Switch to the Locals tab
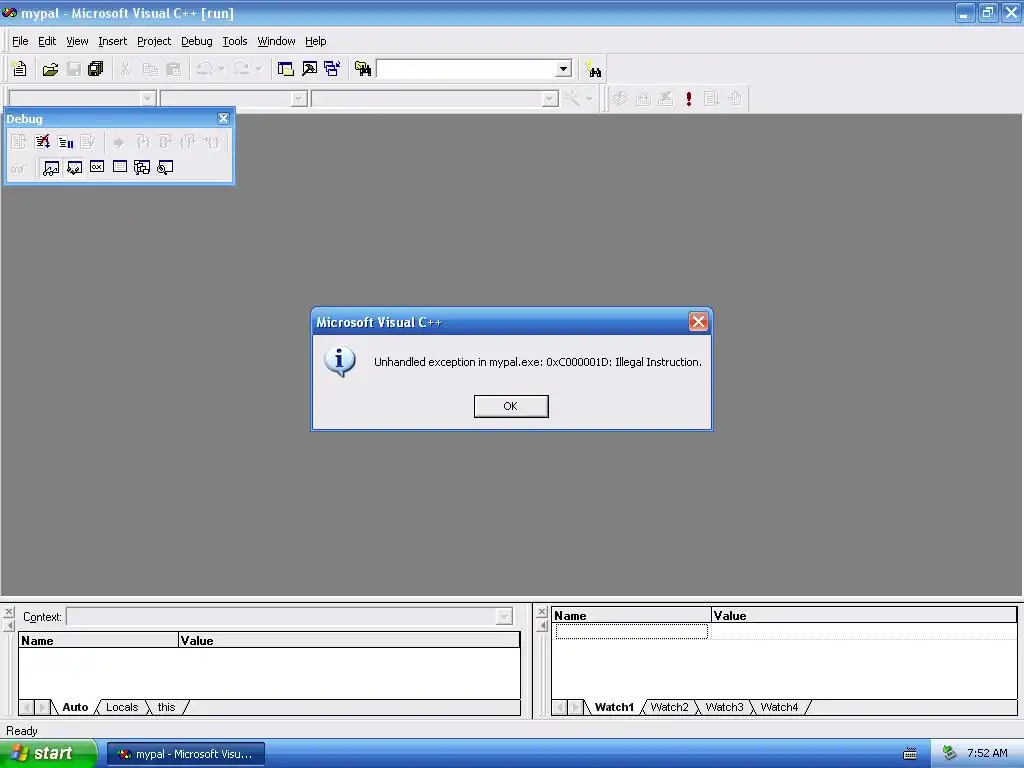This screenshot has height=768, width=1024. click(x=122, y=707)
